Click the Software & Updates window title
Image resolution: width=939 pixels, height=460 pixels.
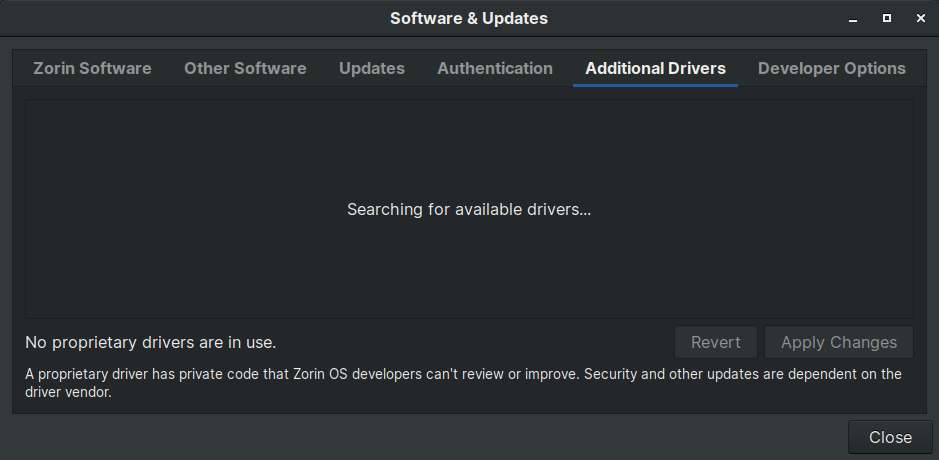(469, 19)
